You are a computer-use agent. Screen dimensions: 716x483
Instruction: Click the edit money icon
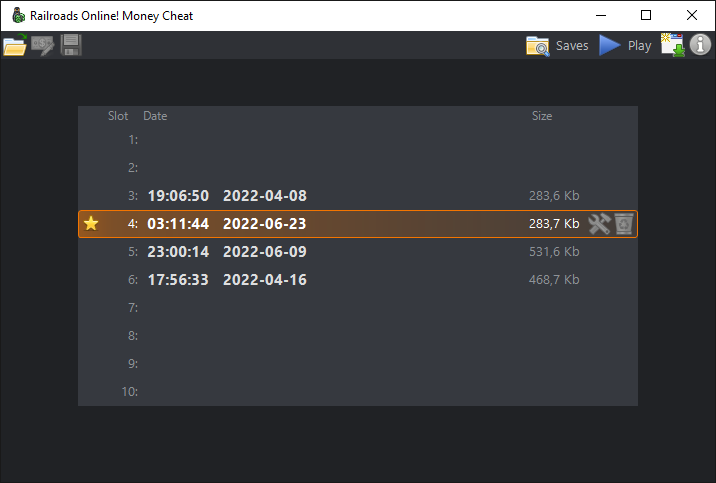[43, 45]
